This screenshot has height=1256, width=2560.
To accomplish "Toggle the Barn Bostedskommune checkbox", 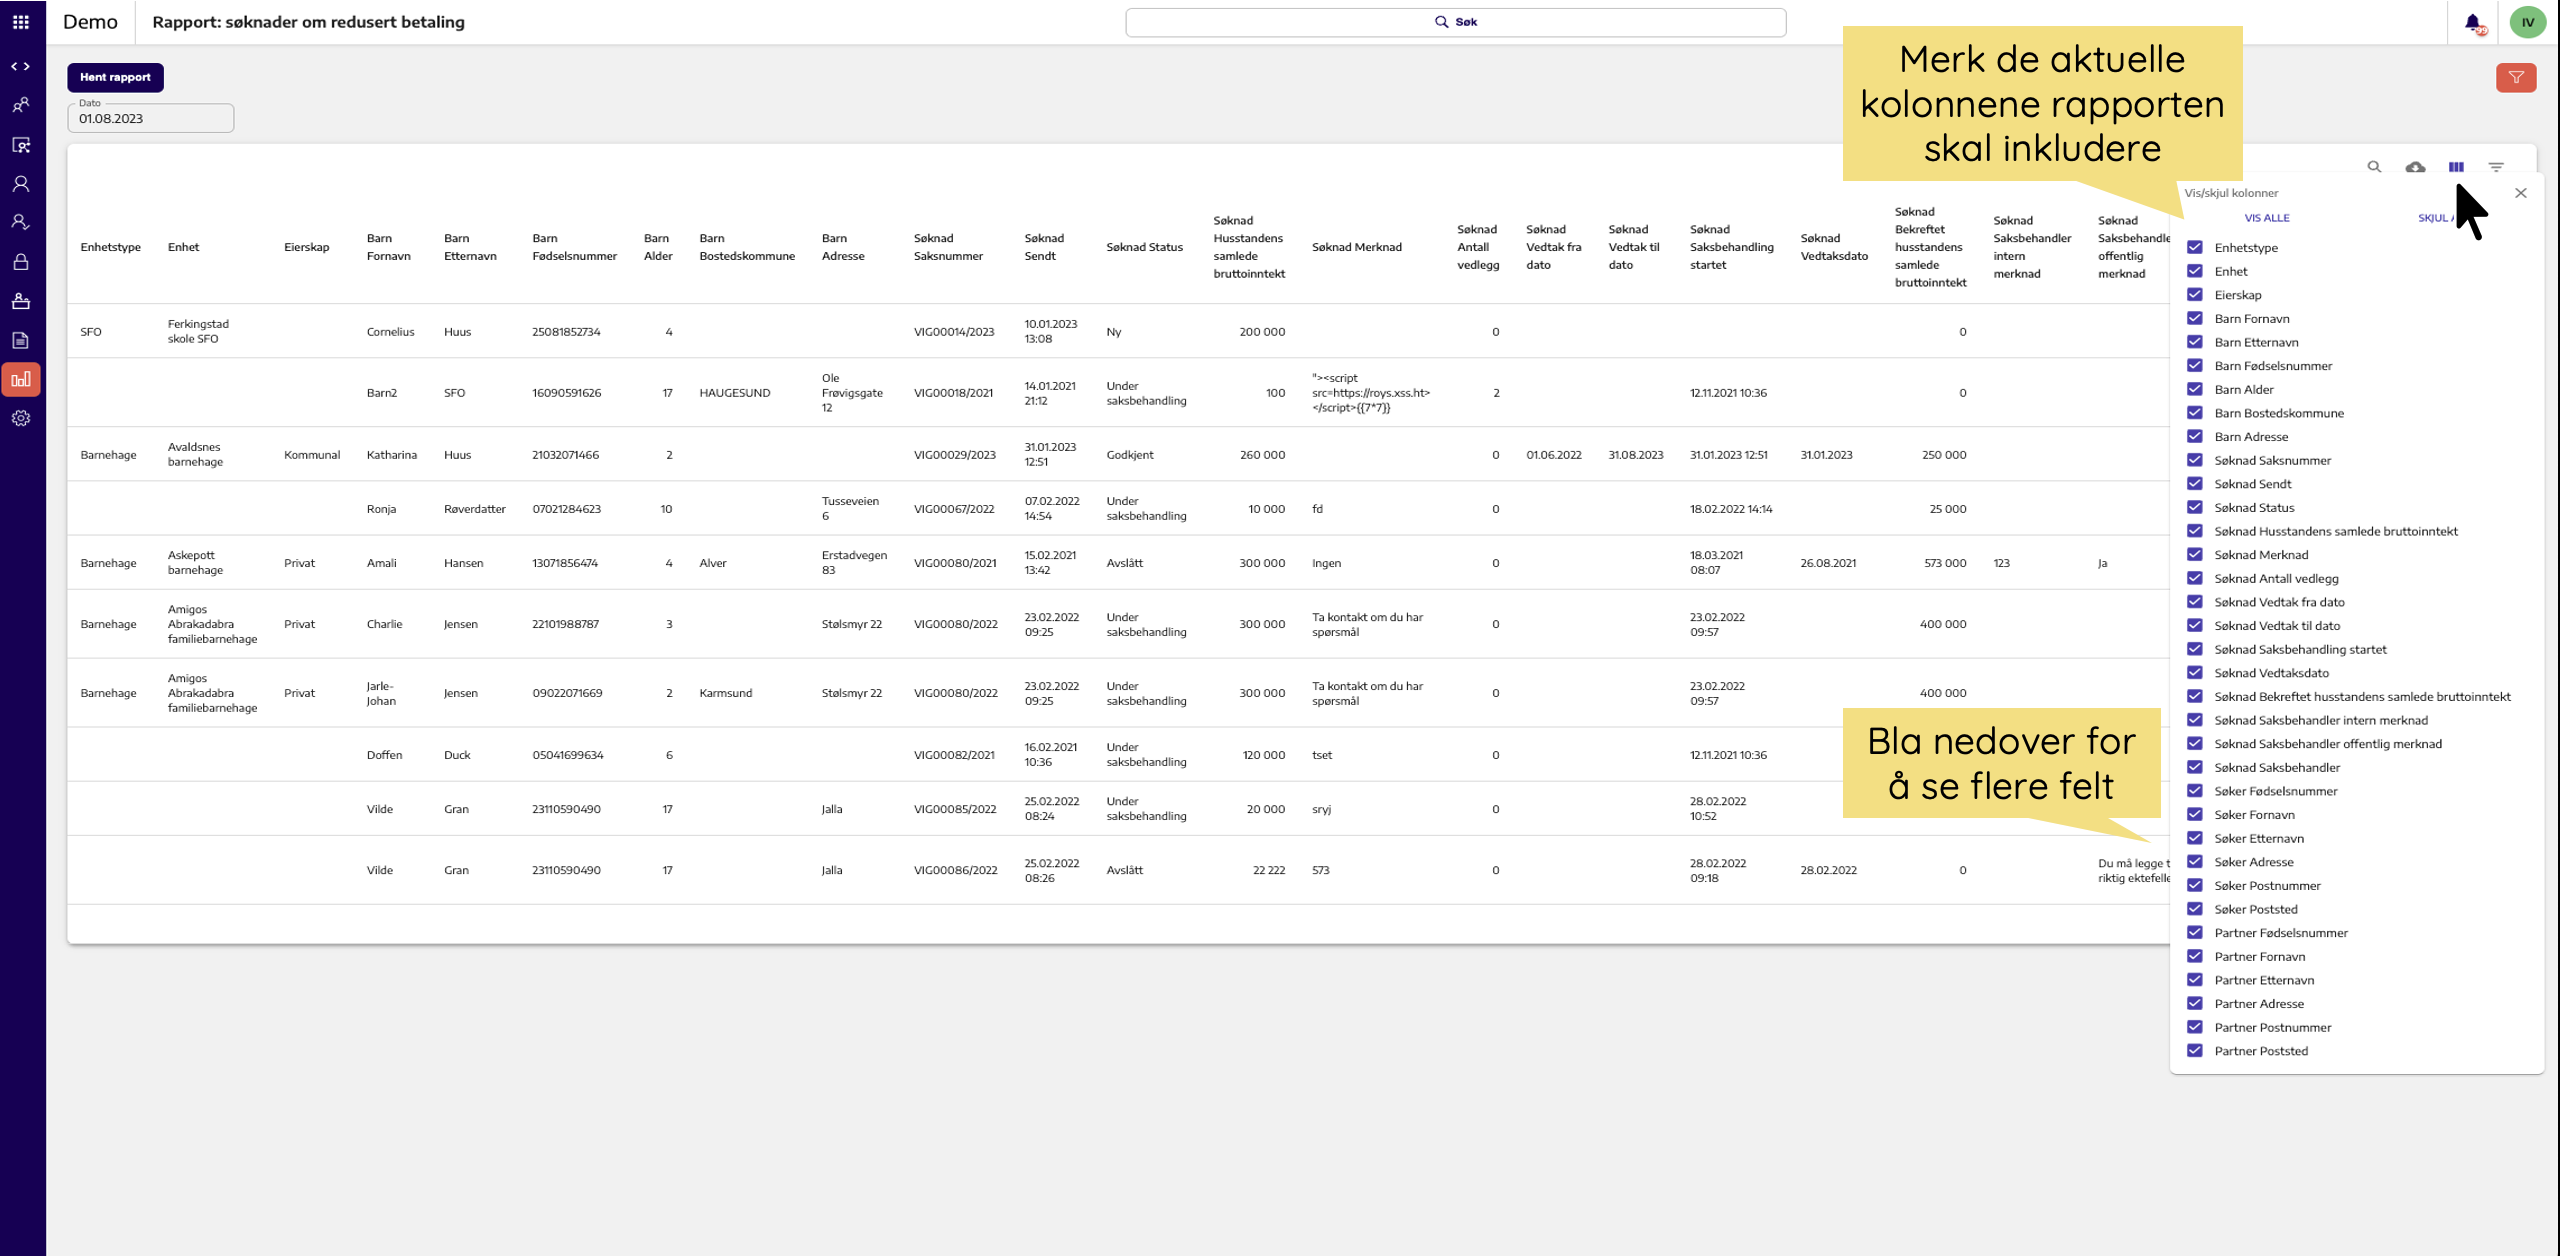I will pyautogui.click(x=2195, y=412).
